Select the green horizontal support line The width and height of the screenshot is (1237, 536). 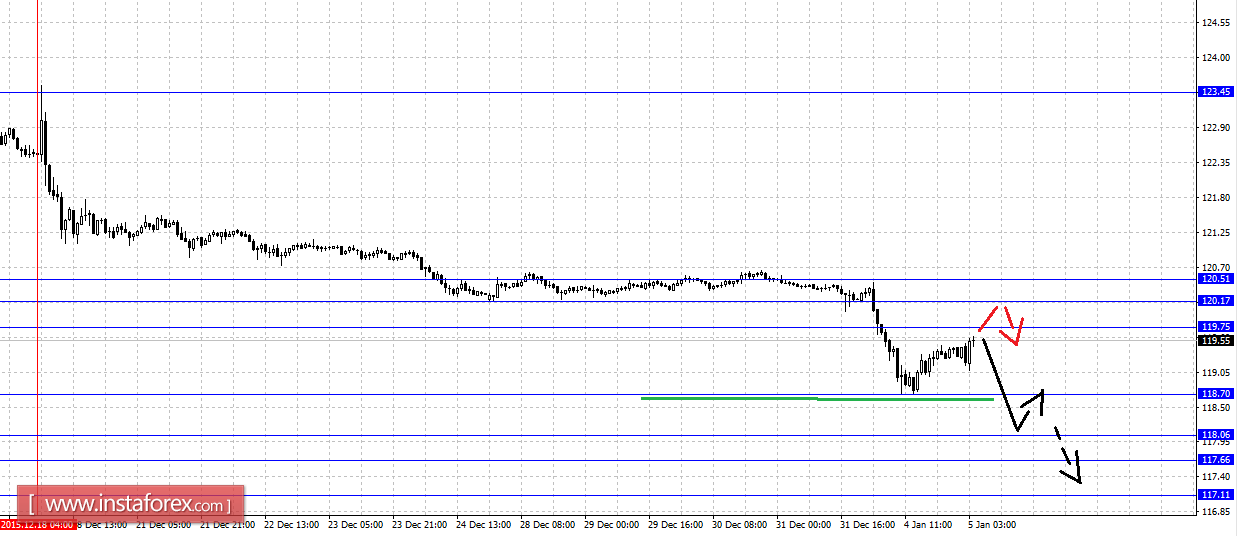[817, 399]
